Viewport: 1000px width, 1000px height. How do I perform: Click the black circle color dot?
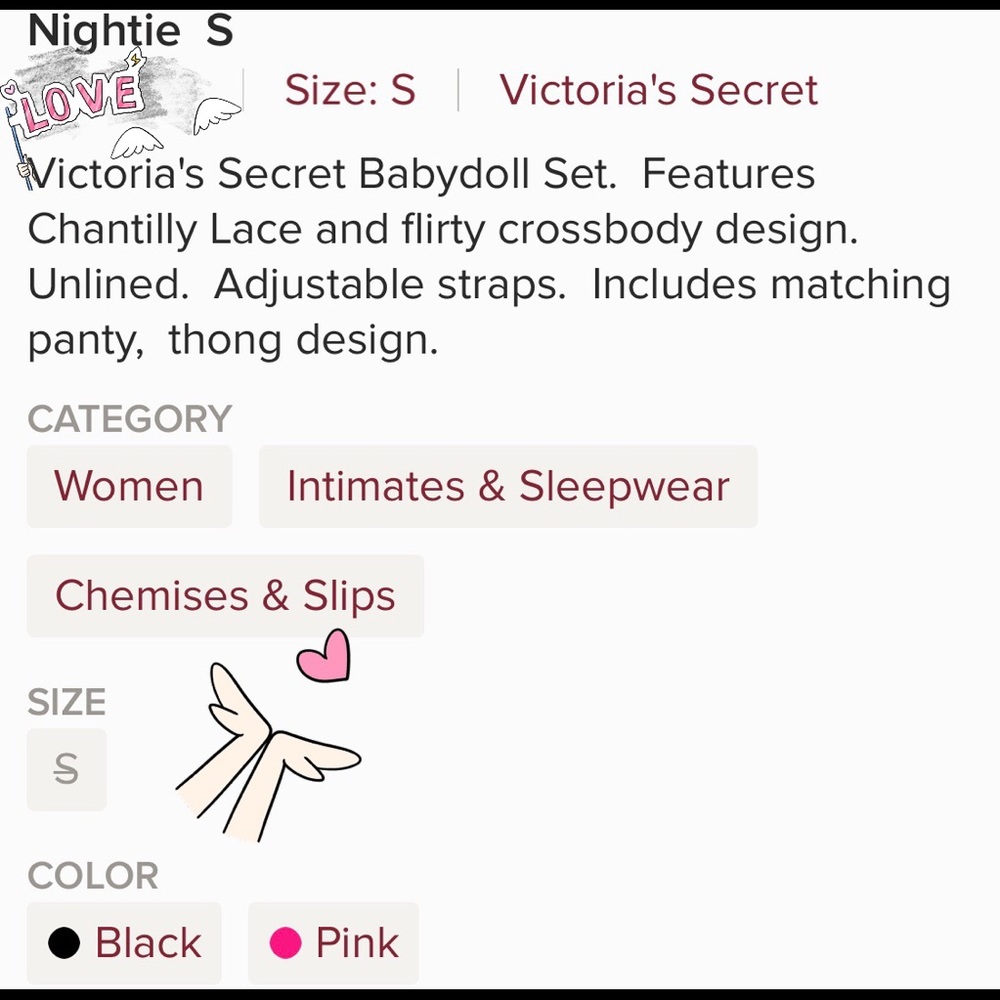tap(64, 943)
